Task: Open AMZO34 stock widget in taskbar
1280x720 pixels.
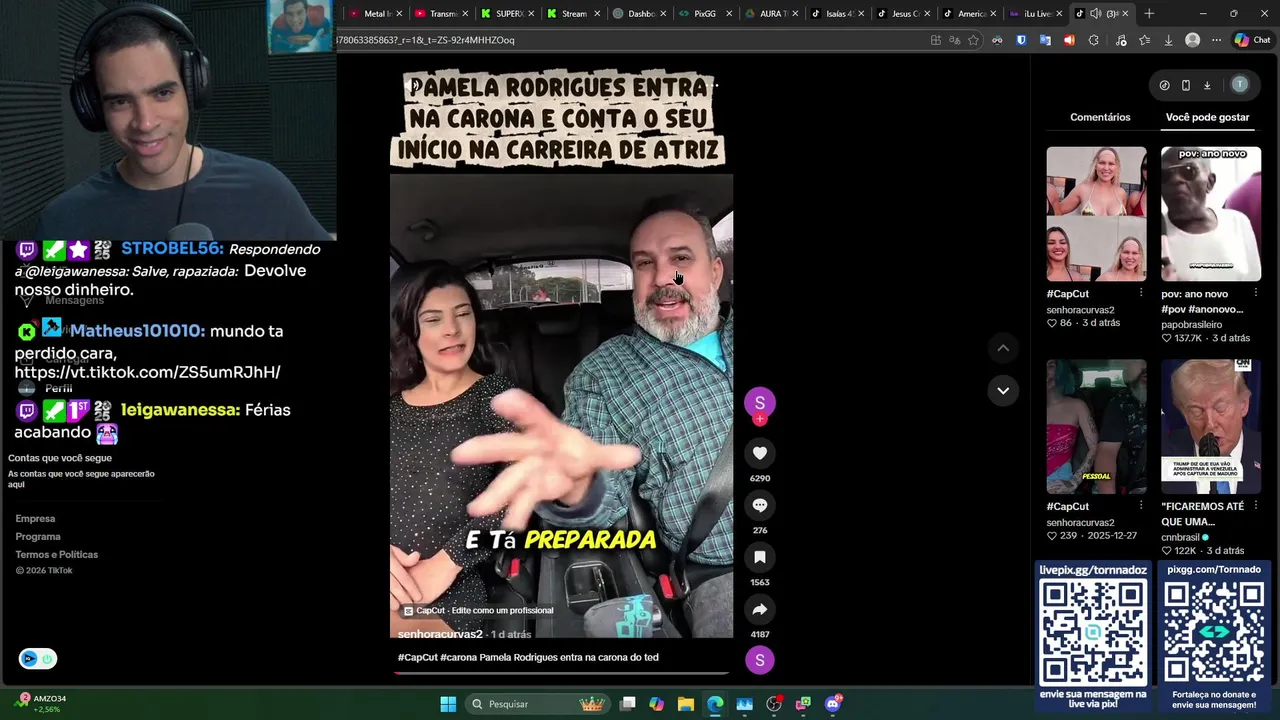Action: [x=42, y=704]
